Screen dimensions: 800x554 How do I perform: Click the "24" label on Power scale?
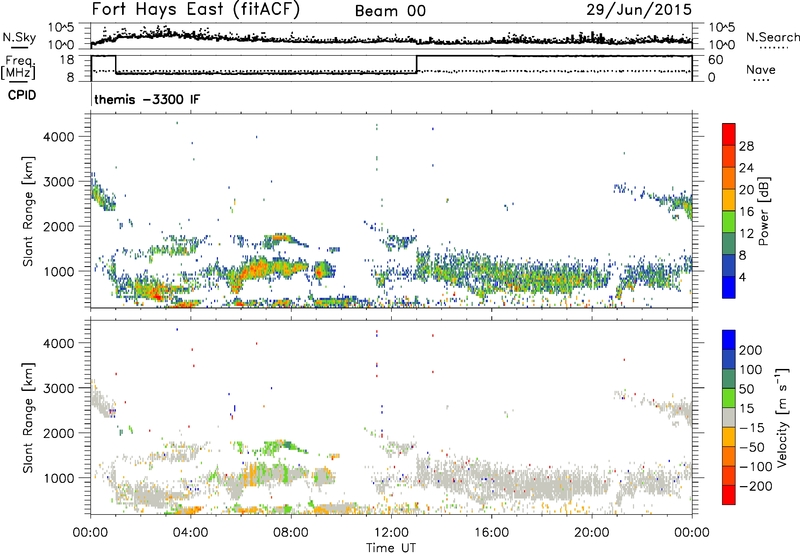746,168
